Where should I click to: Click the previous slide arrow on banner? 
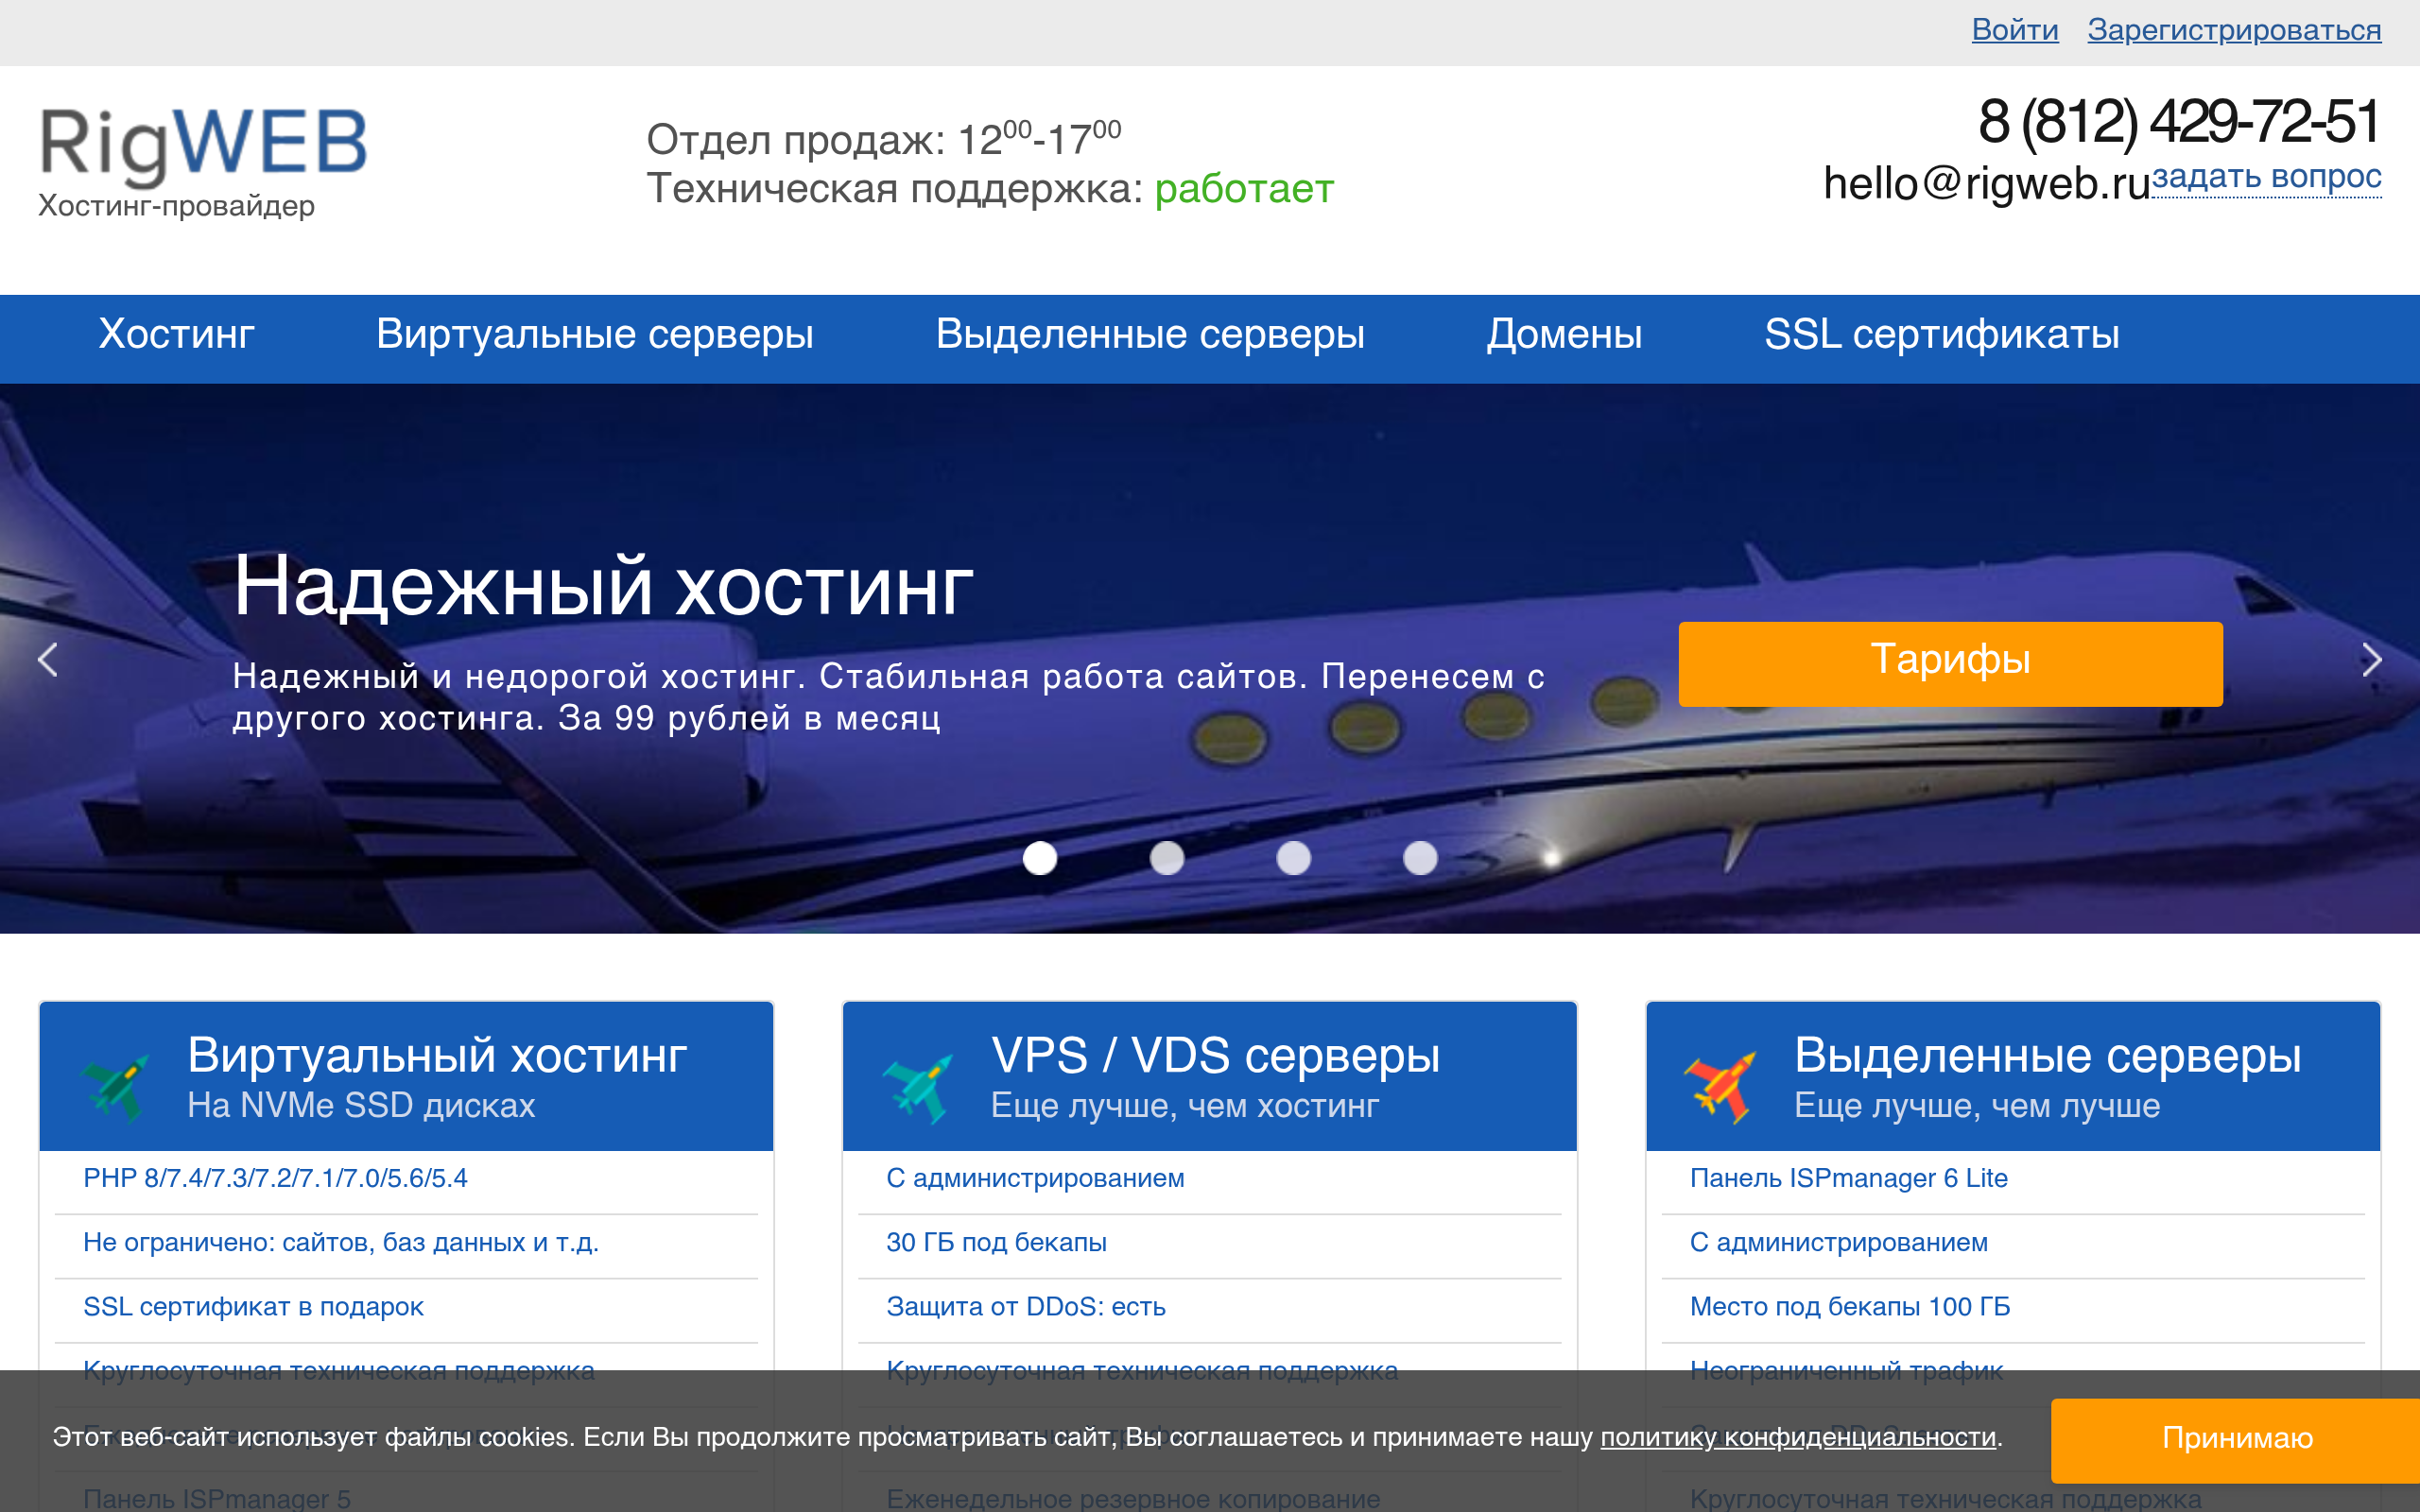[47, 659]
